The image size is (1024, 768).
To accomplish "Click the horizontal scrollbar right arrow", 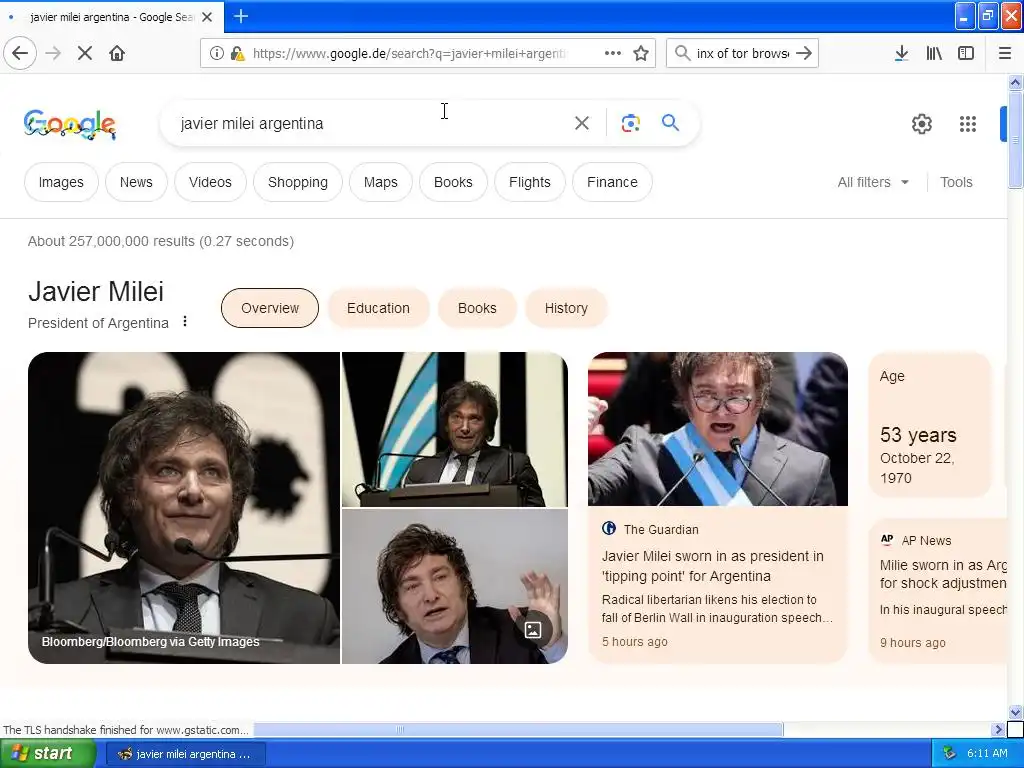I will click(998, 729).
